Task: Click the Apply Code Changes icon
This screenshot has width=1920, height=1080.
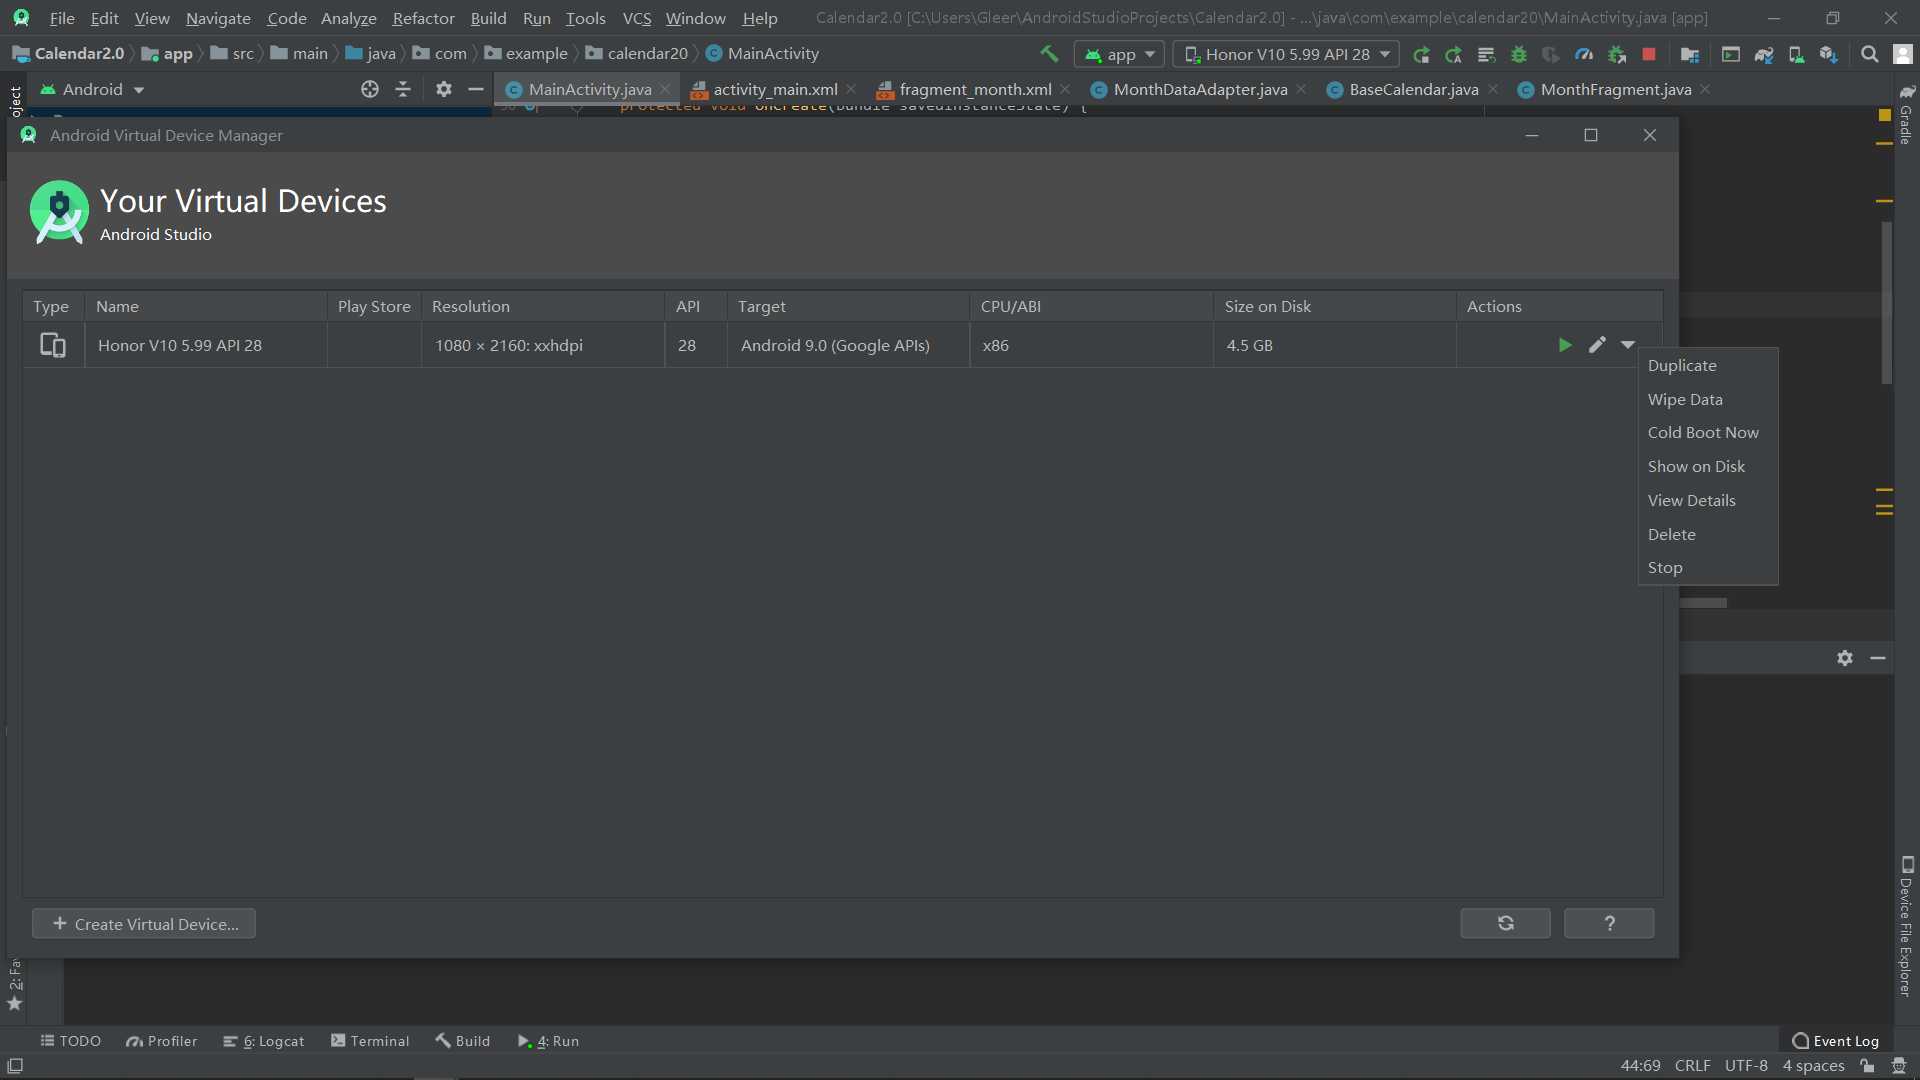Action: pyautogui.click(x=1486, y=54)
